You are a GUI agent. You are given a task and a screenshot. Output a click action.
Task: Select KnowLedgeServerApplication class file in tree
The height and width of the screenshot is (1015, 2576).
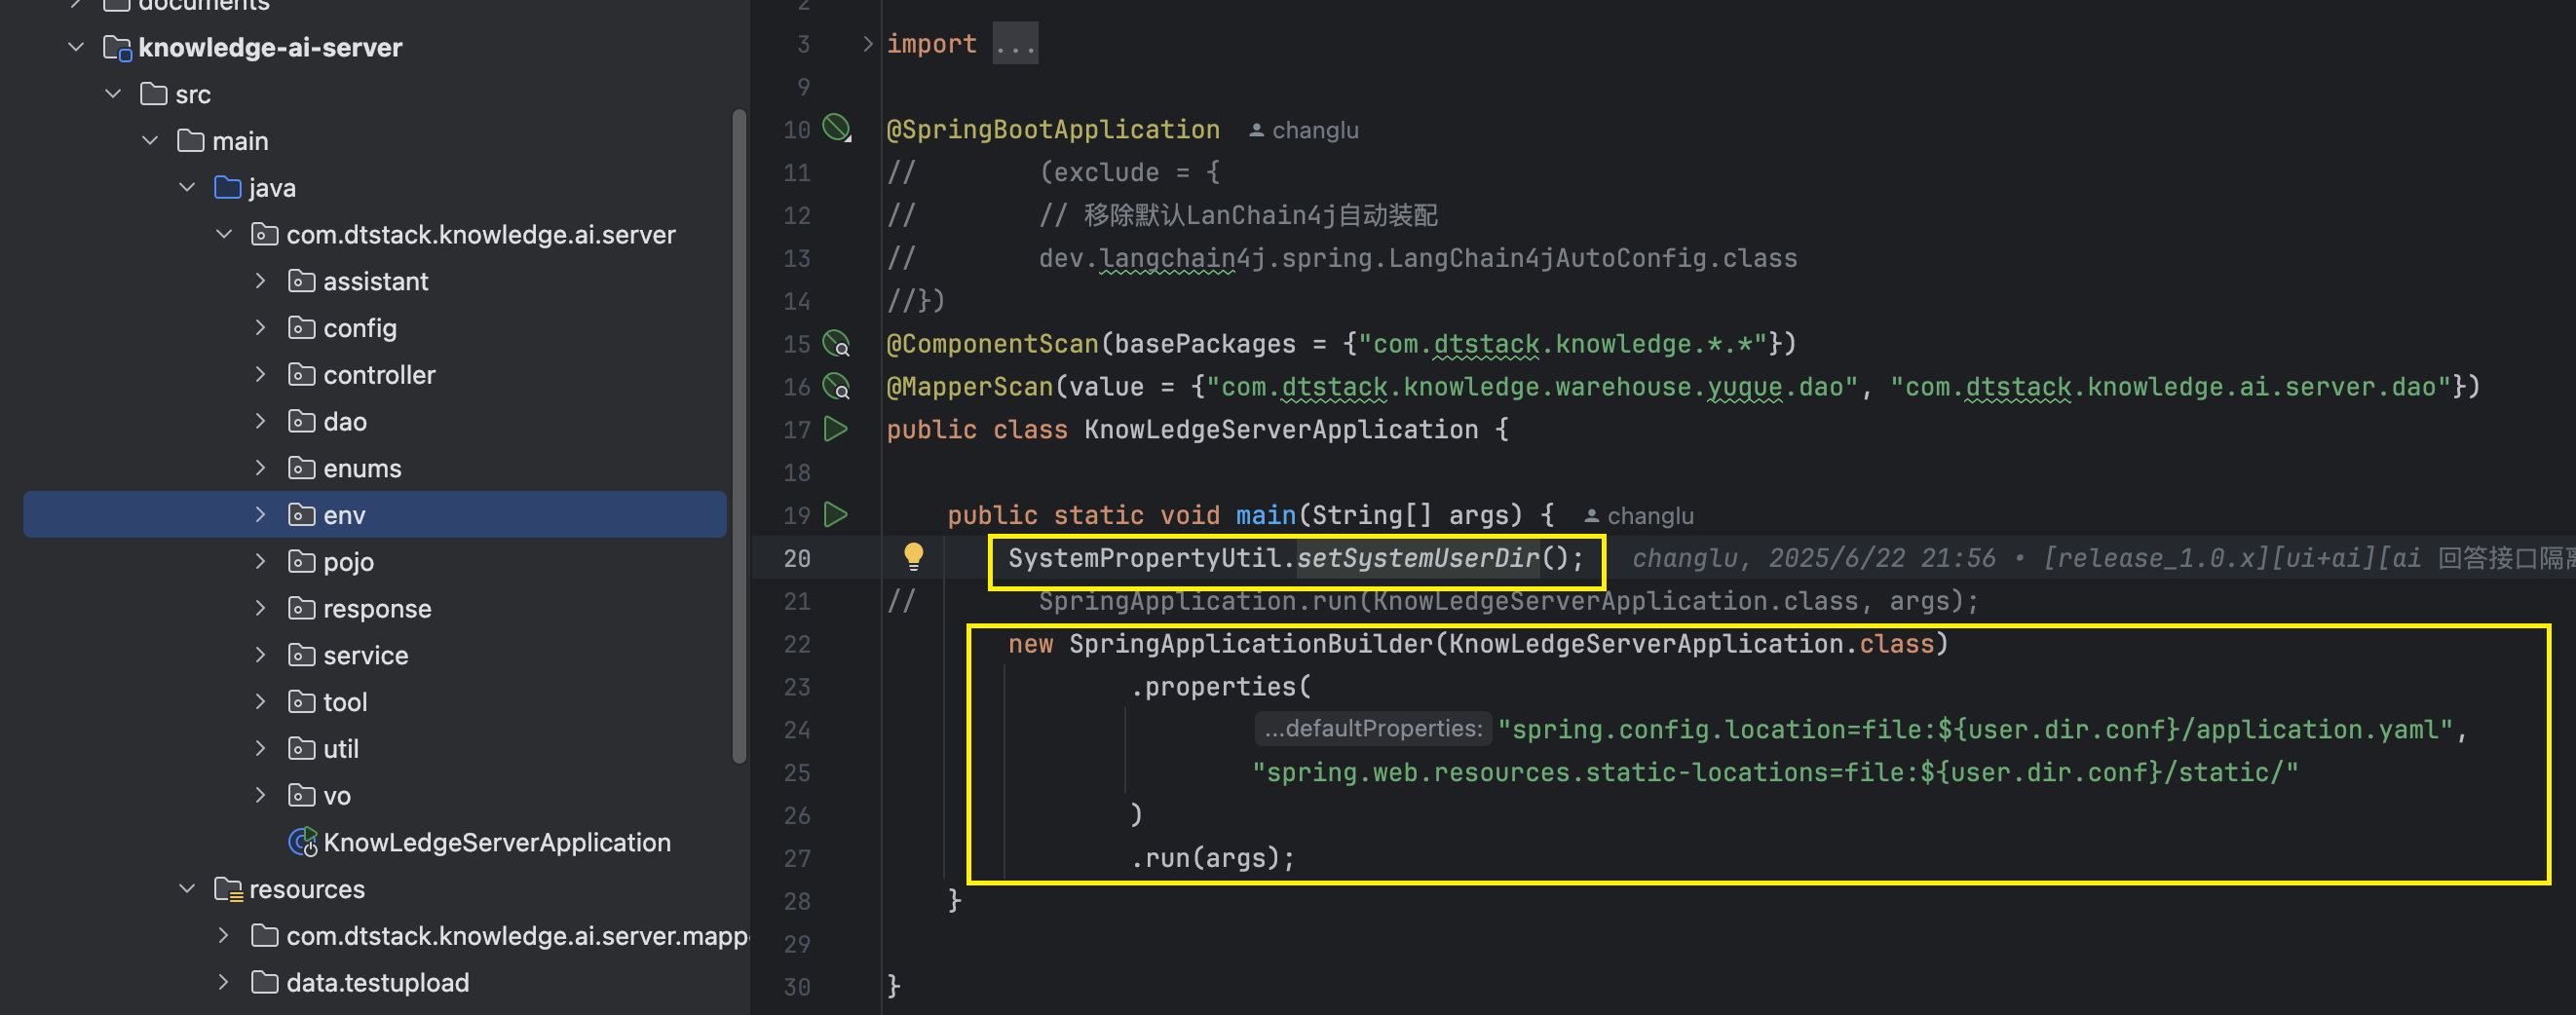(479, 842)
